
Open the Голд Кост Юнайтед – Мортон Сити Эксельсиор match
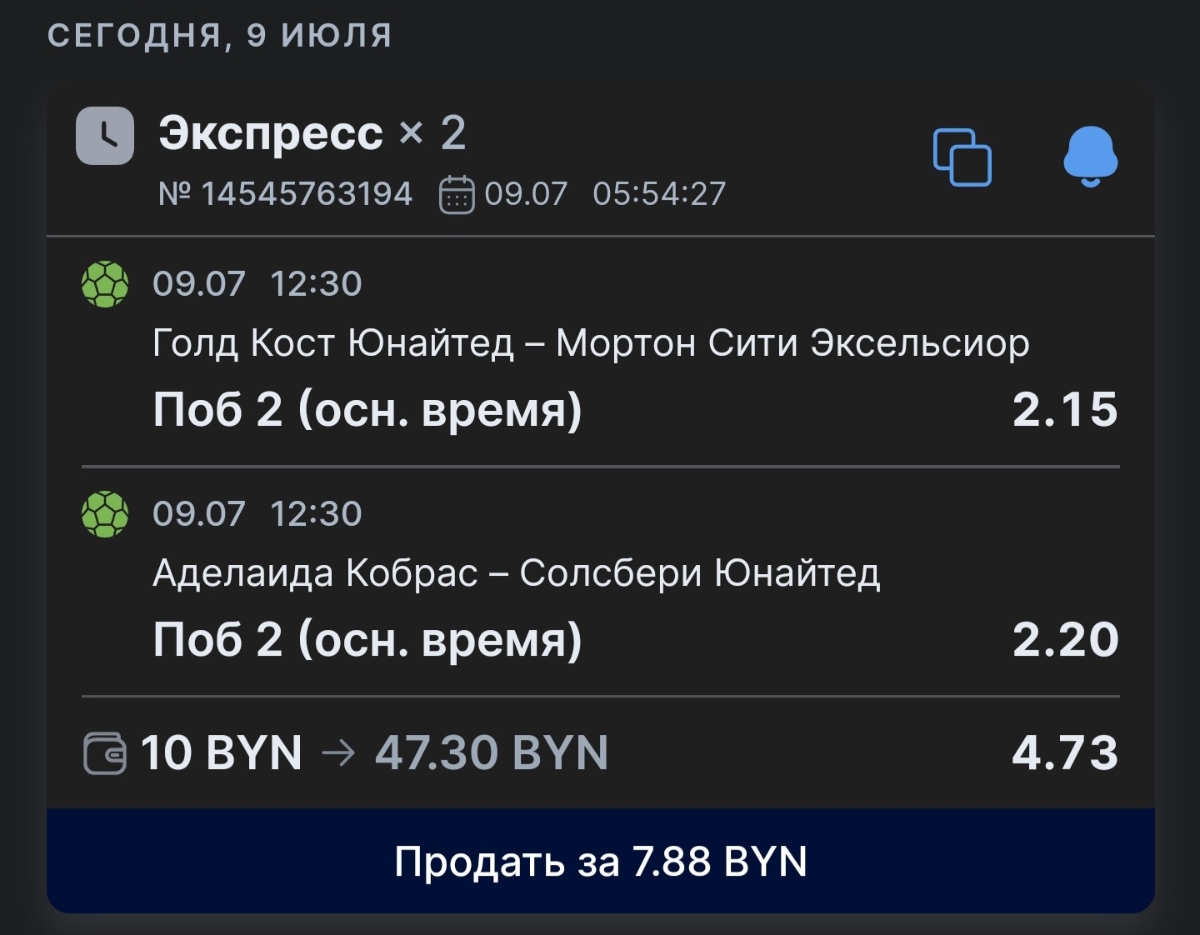[x=591, y=344]
